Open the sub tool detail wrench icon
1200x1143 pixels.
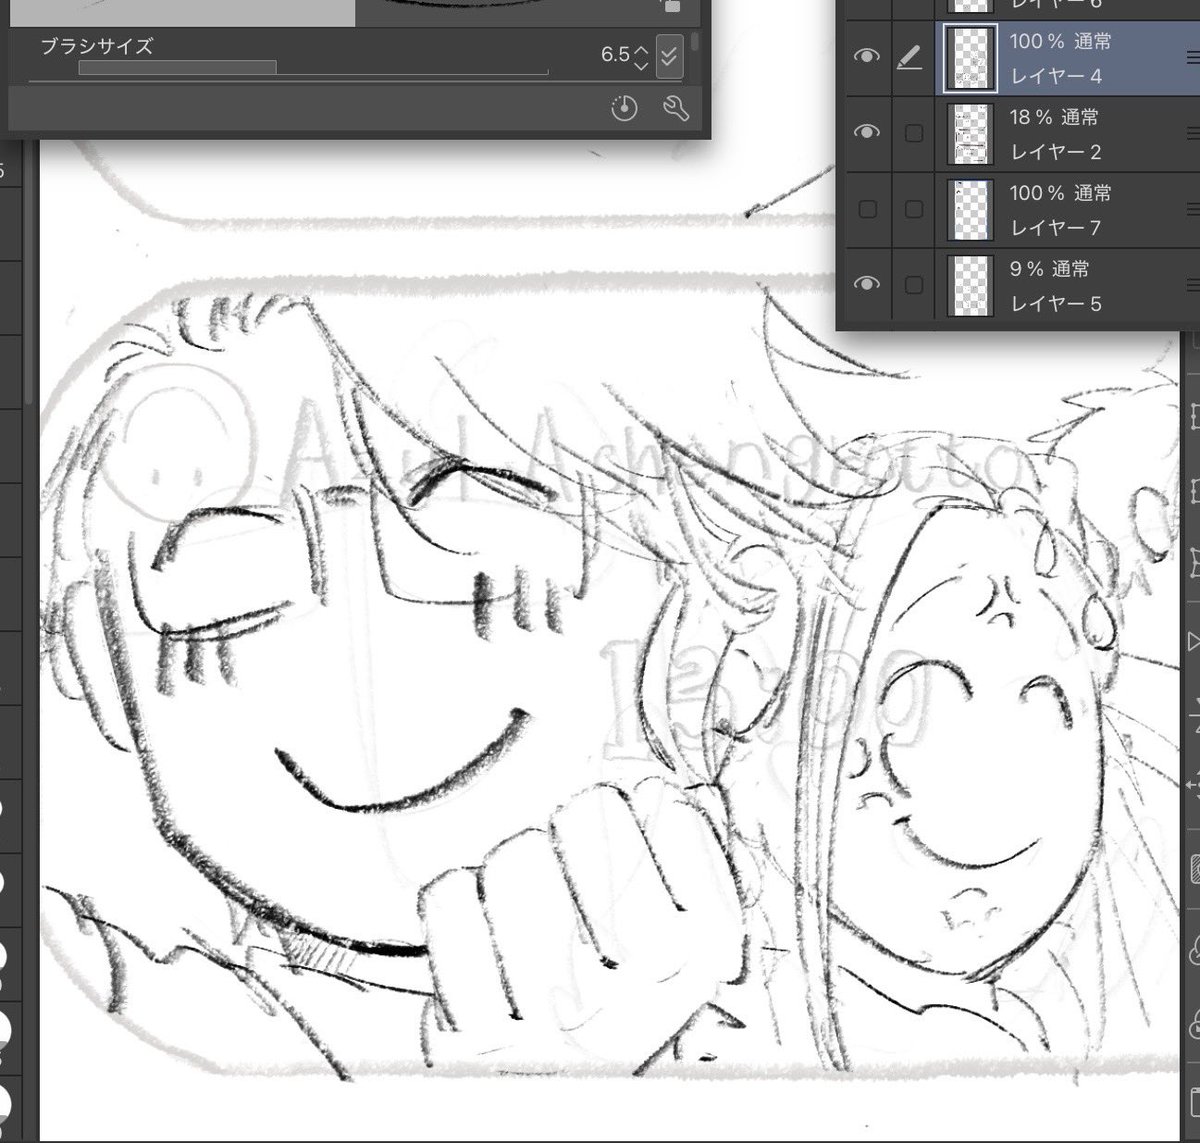coord(676,108)
